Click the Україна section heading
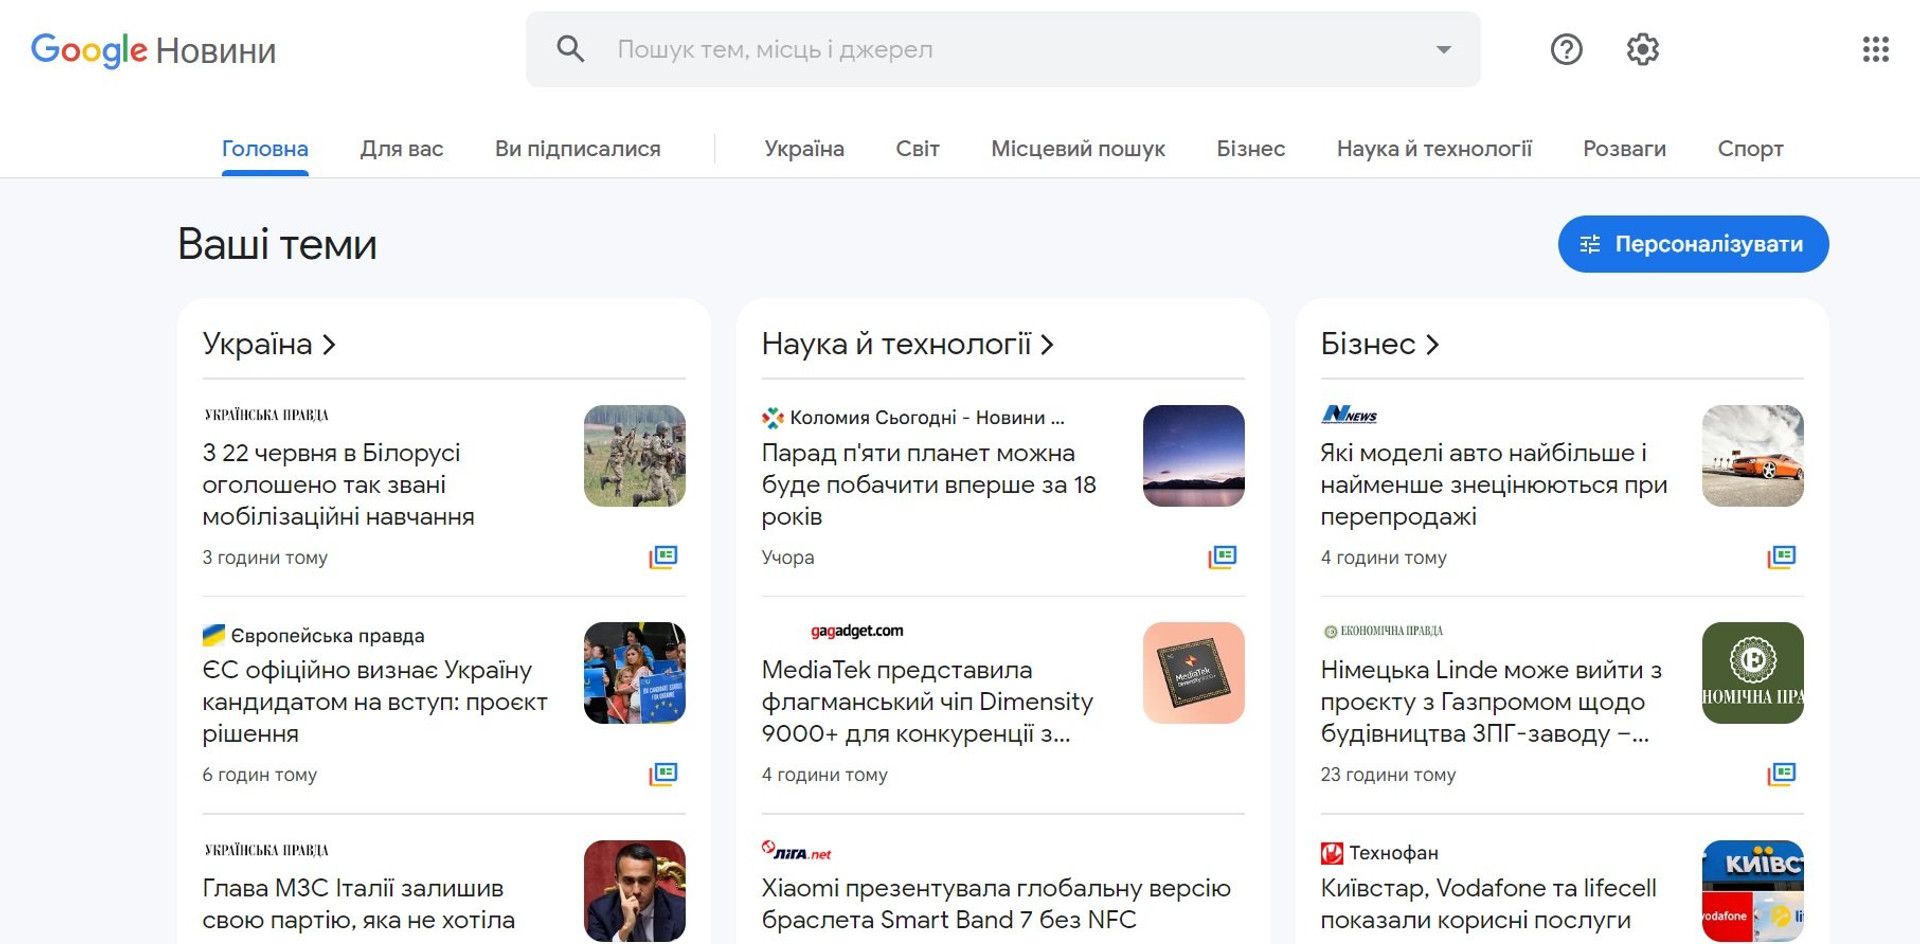 point(257,344)
